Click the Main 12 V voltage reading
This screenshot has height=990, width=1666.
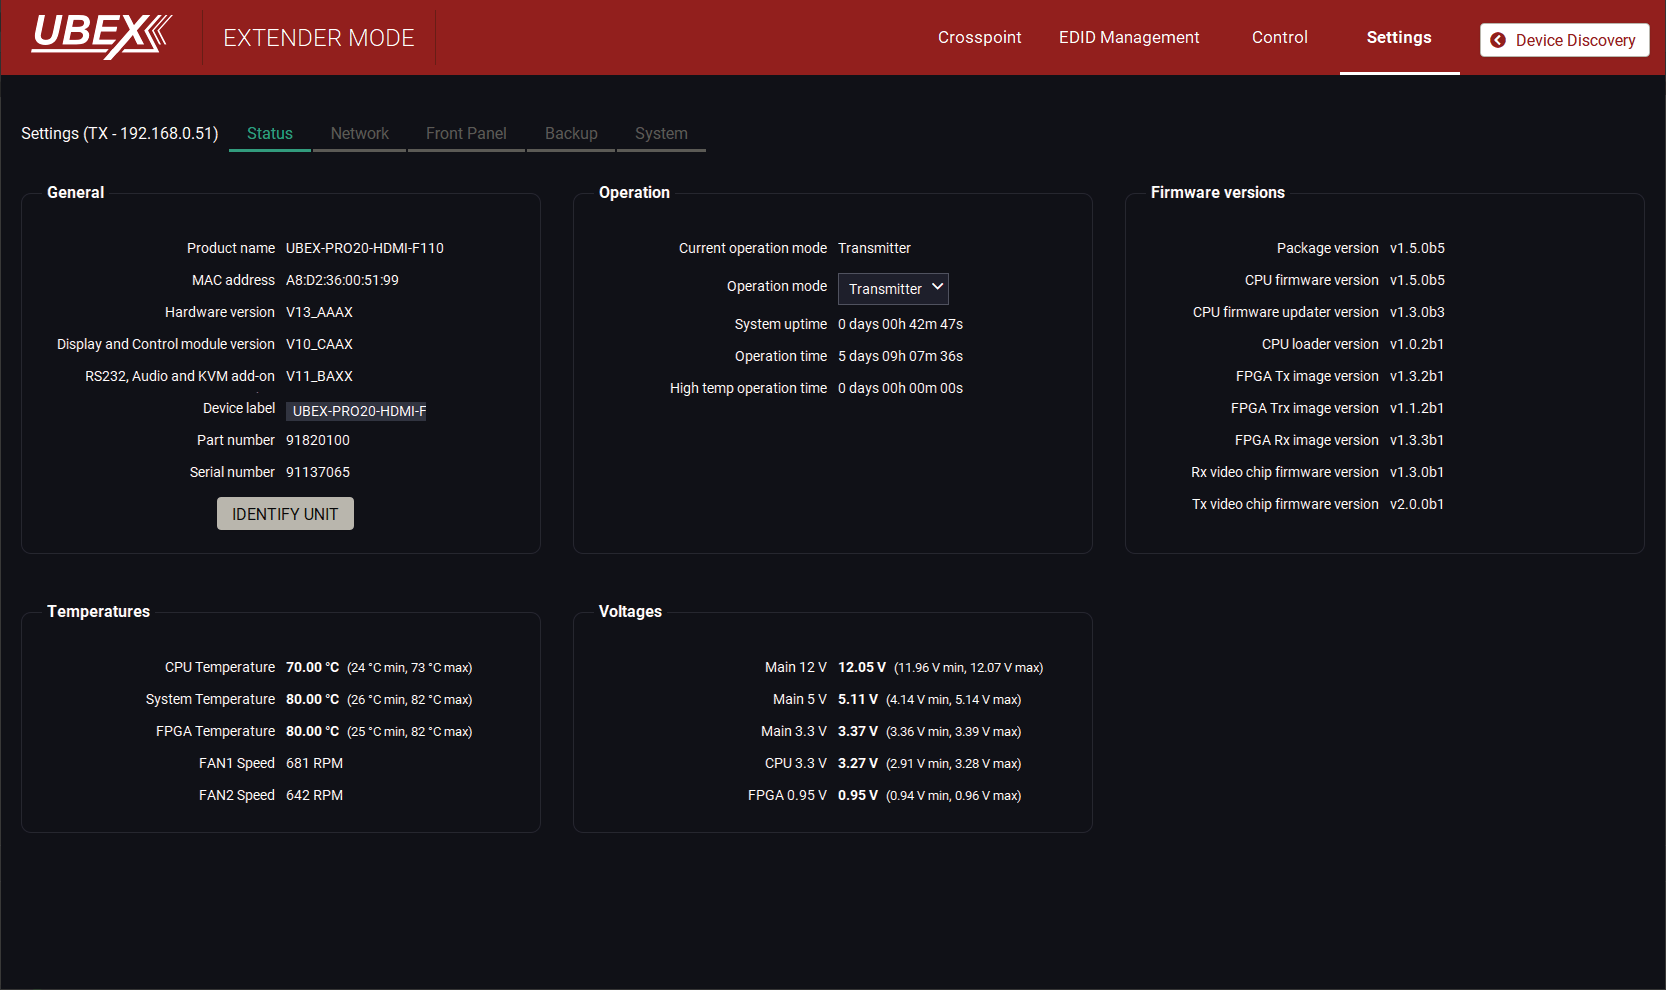click(861, 667)
